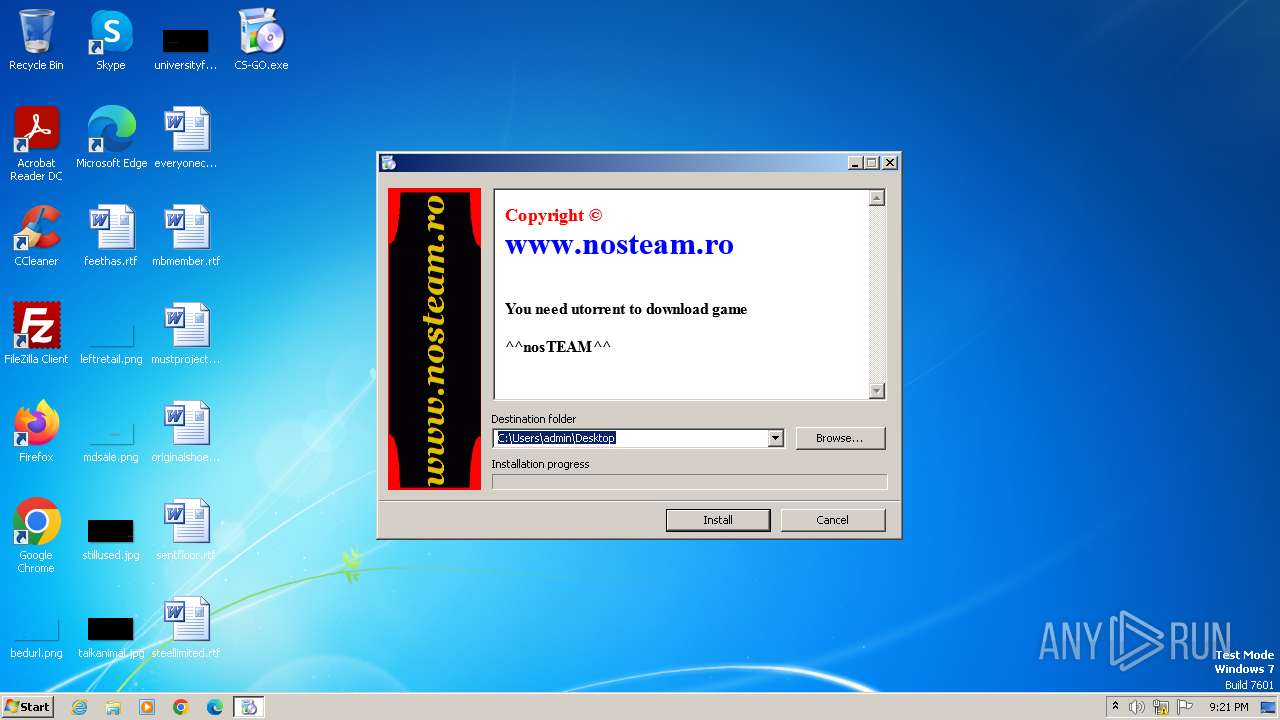Open Acrobat Reader DC shortcut
Screen dimensions: 1280x720
36,144
